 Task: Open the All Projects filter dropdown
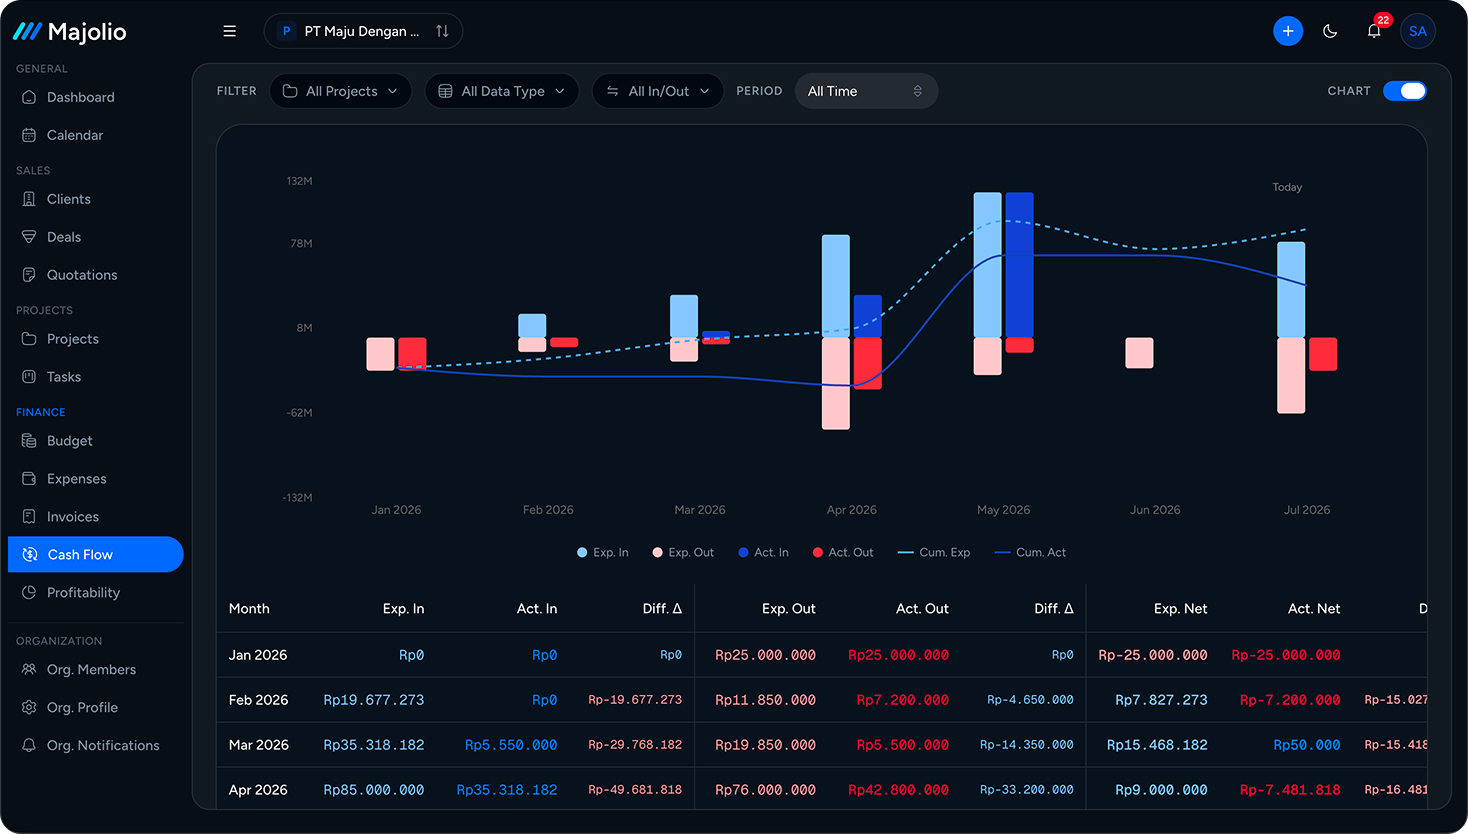click(x=341, y=91)
